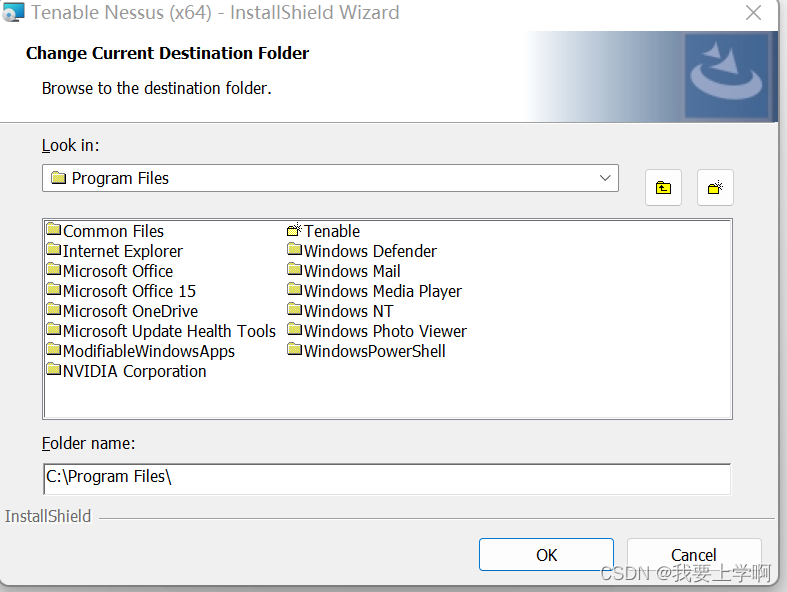Click the folder icon beside Windows Mail
This screenshot has height=592, width=787.
(295, 270)
